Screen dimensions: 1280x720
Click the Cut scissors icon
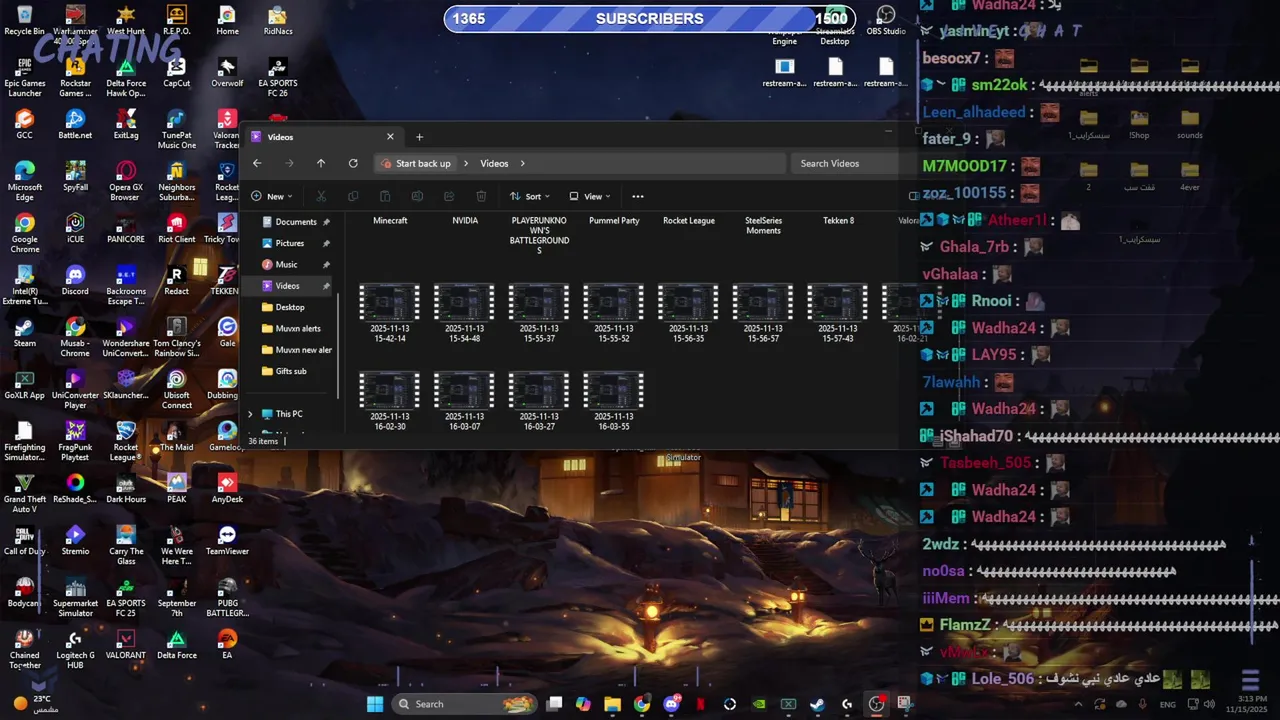[x=321, y=196]
